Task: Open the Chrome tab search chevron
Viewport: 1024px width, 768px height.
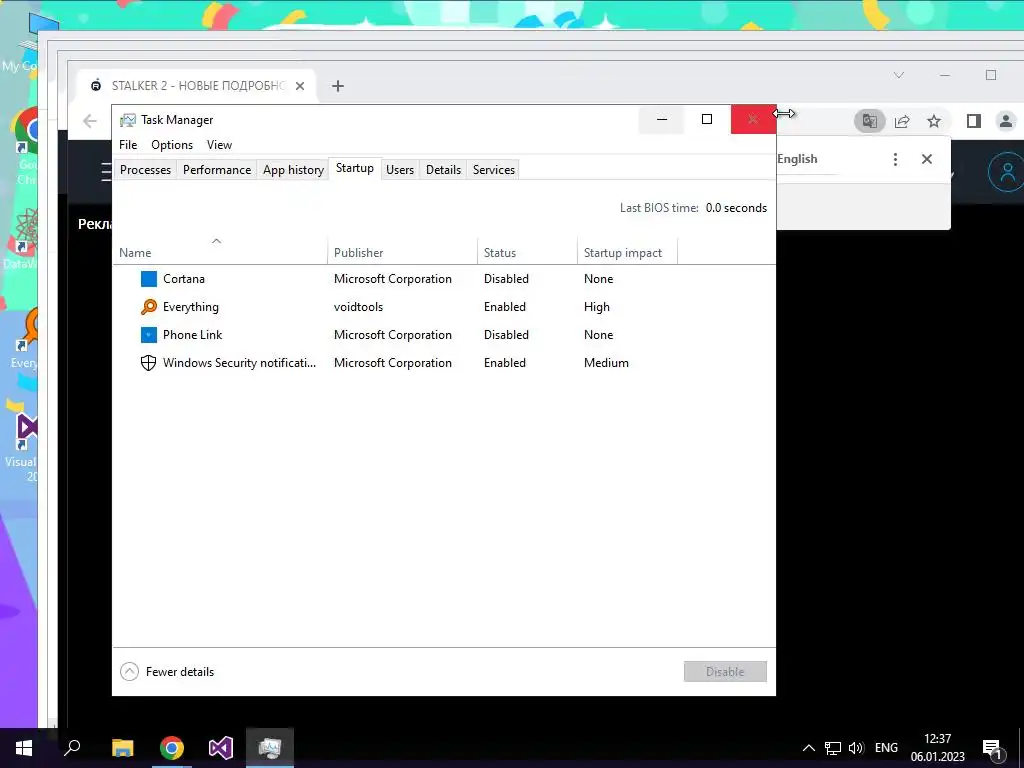Action: coord(899,75)
